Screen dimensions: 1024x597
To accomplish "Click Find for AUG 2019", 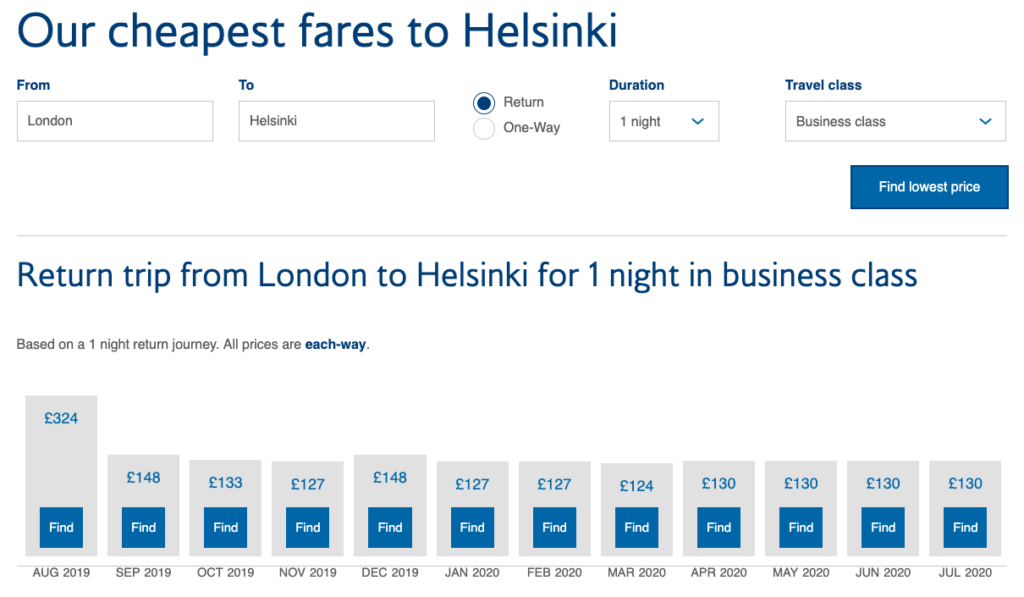I will pos(61,527).
